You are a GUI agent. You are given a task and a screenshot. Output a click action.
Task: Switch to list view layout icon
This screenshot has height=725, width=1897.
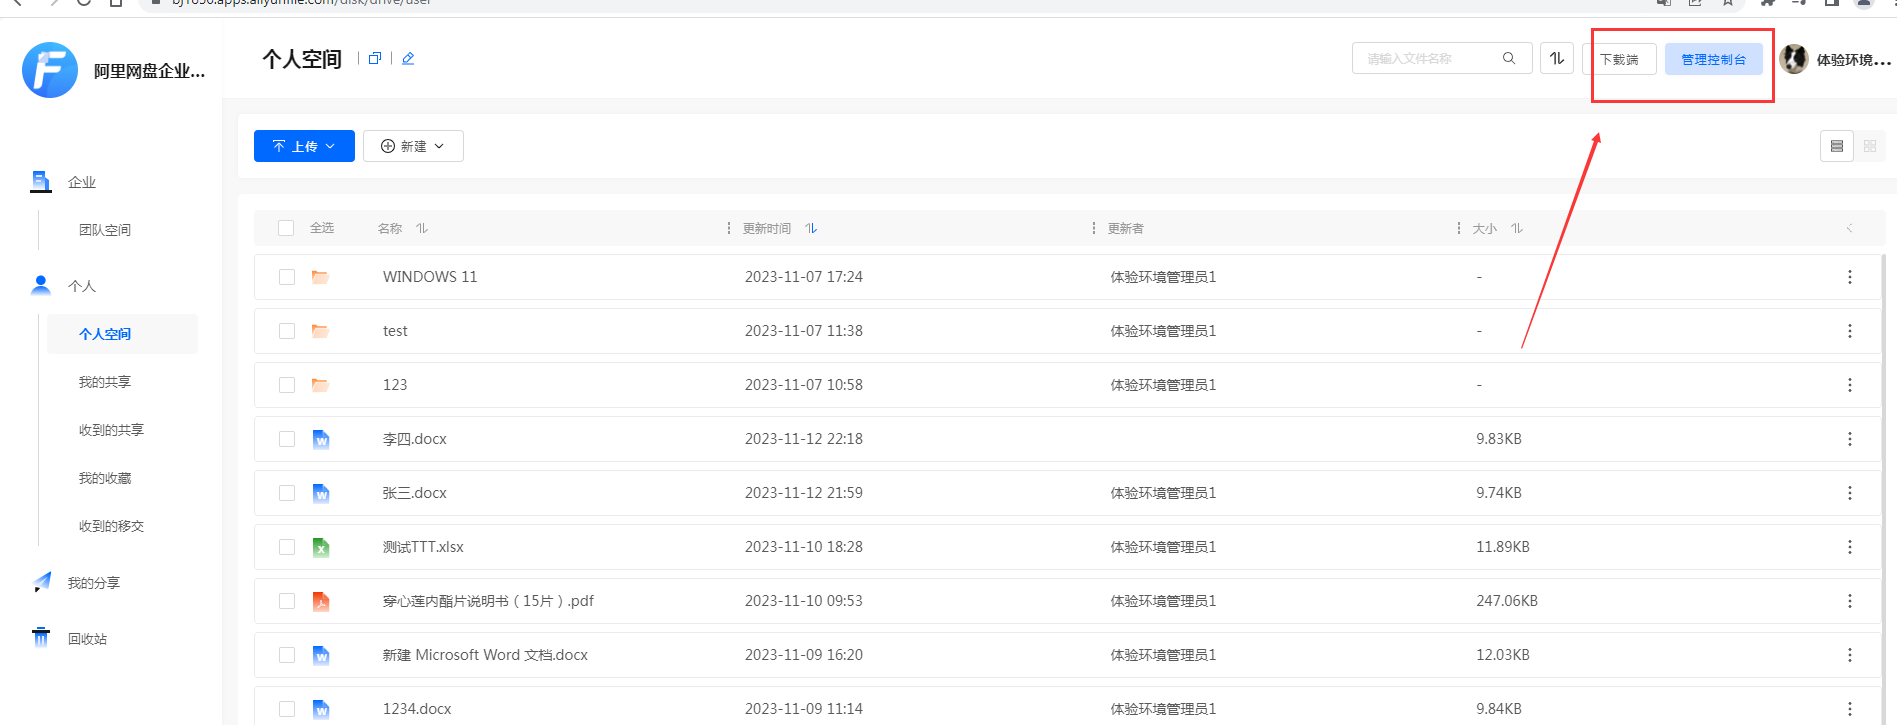pyautogui.click(x=1837, y=146)
